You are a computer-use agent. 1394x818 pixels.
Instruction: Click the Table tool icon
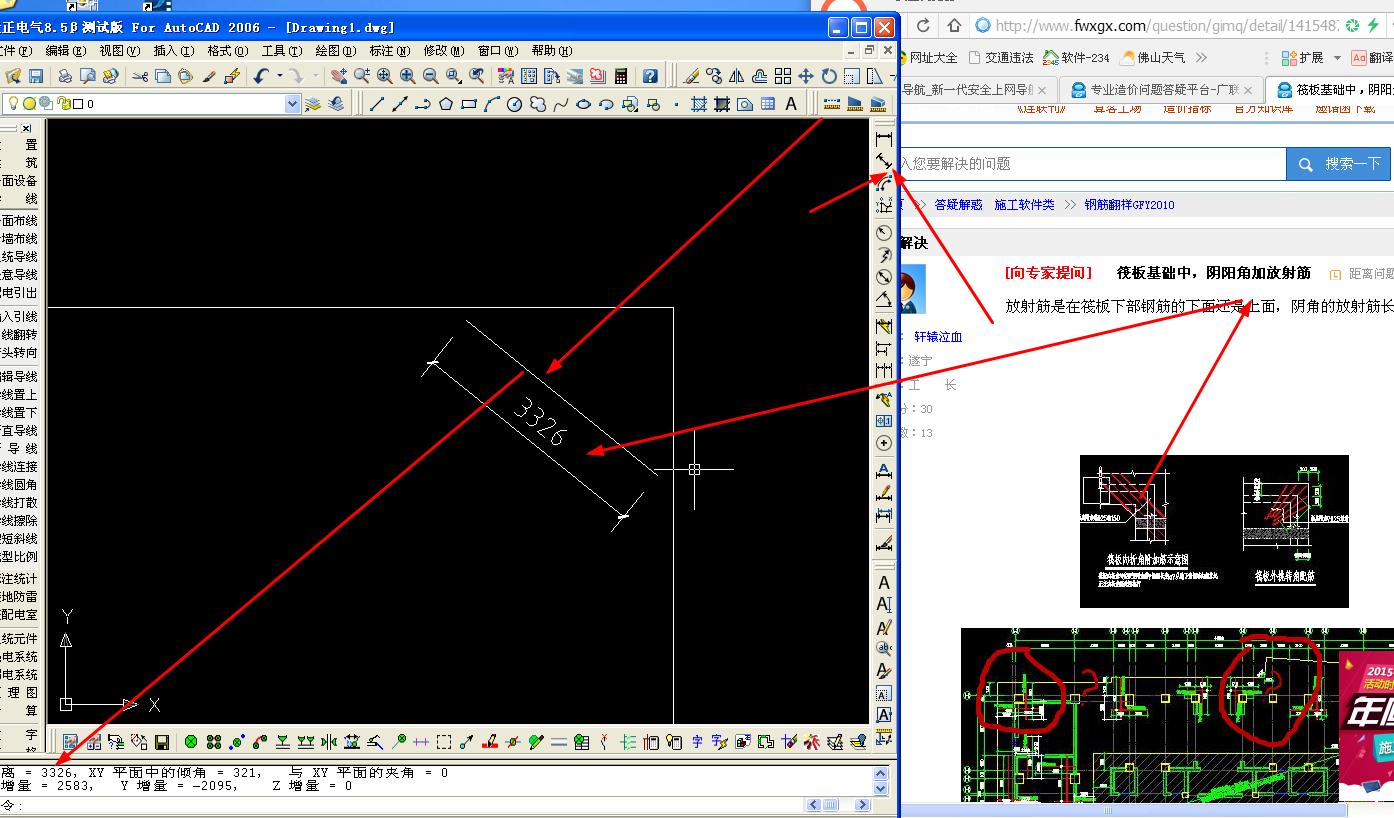[768, 103]
